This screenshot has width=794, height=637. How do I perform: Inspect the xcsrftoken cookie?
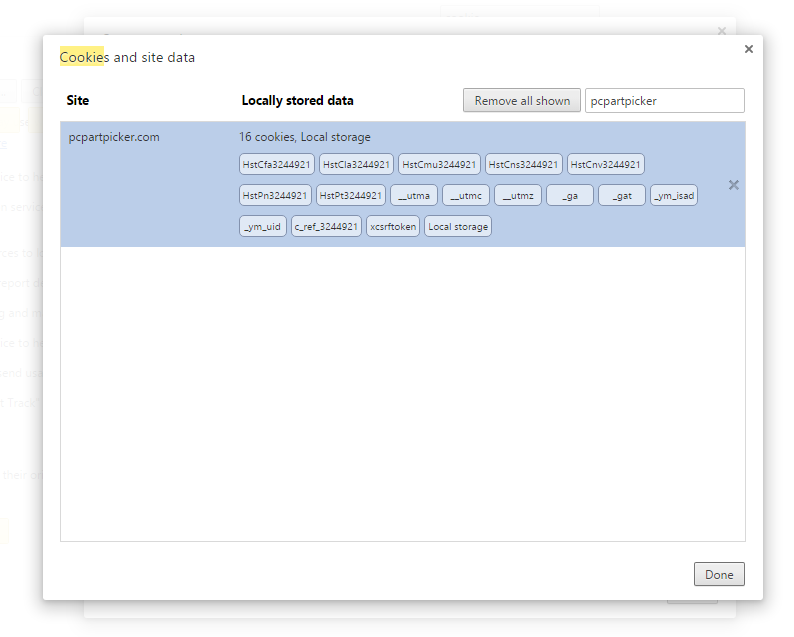pos(393,226)
